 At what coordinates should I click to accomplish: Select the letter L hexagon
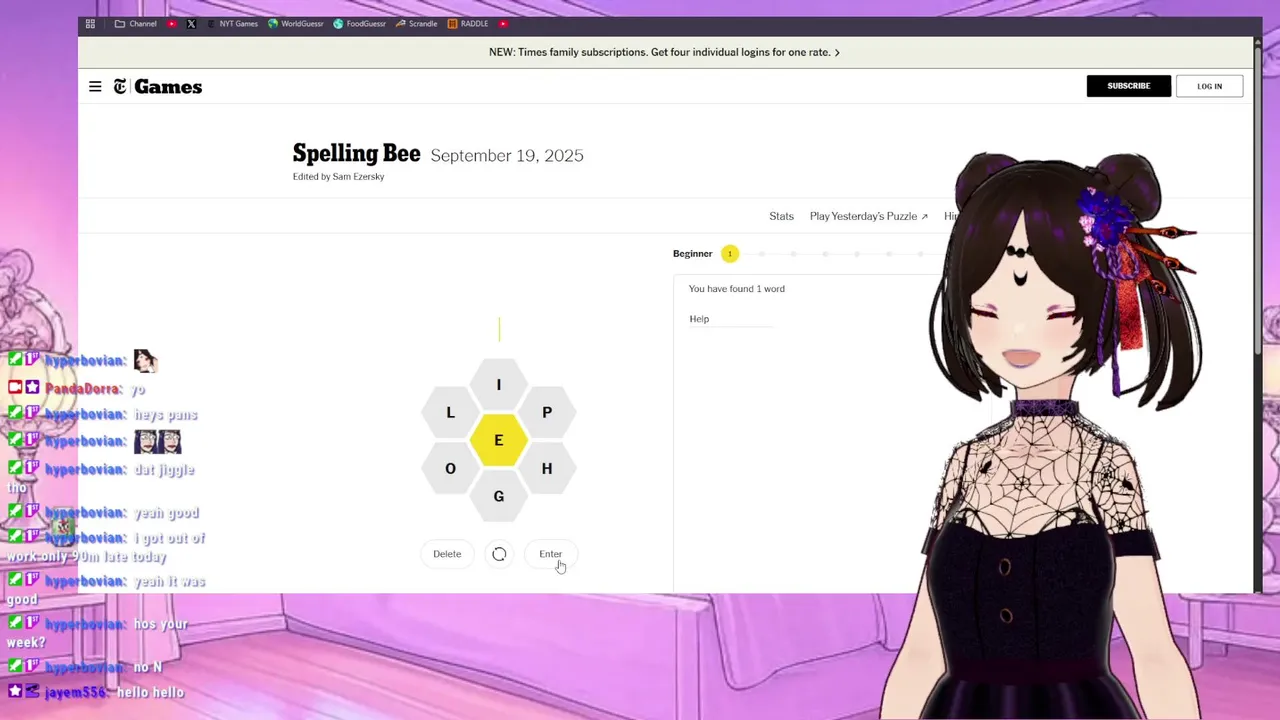(450, 413)
